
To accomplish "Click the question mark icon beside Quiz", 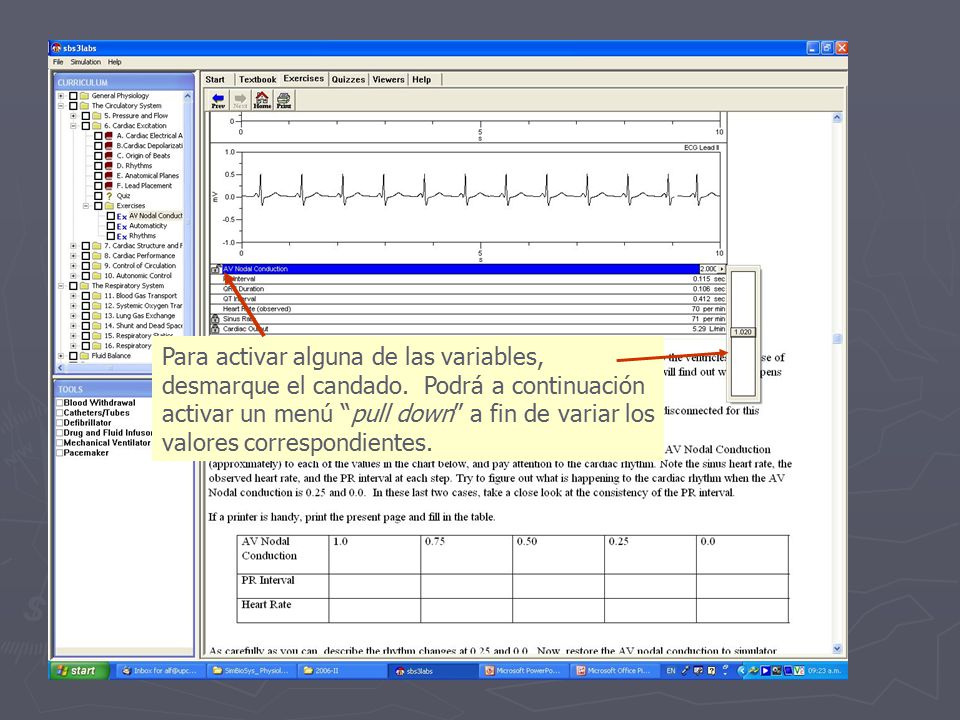I will 109,196.
